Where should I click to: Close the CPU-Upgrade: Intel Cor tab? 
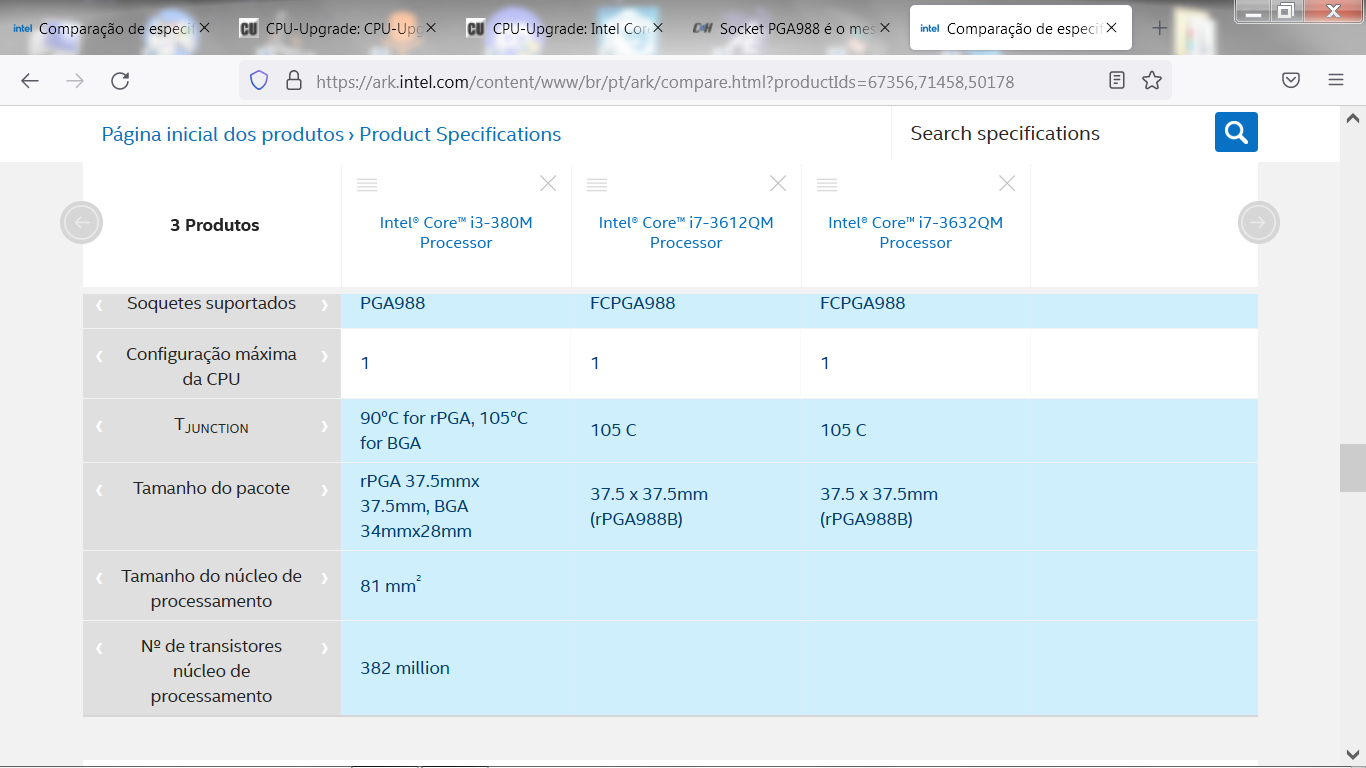[659, 28]
